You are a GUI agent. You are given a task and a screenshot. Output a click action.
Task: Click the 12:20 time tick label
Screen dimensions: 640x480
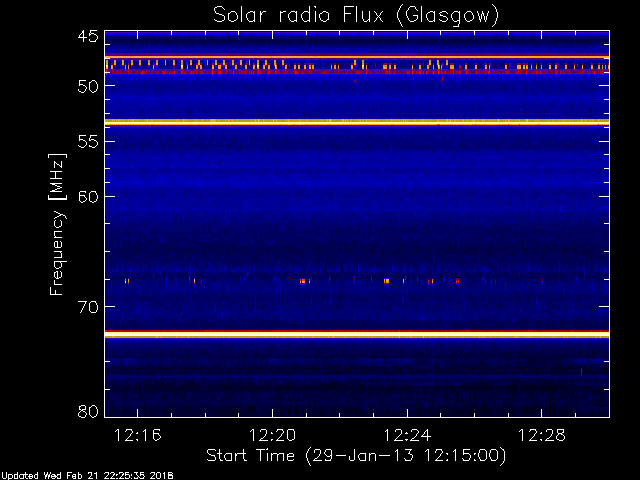click(272, 436)
